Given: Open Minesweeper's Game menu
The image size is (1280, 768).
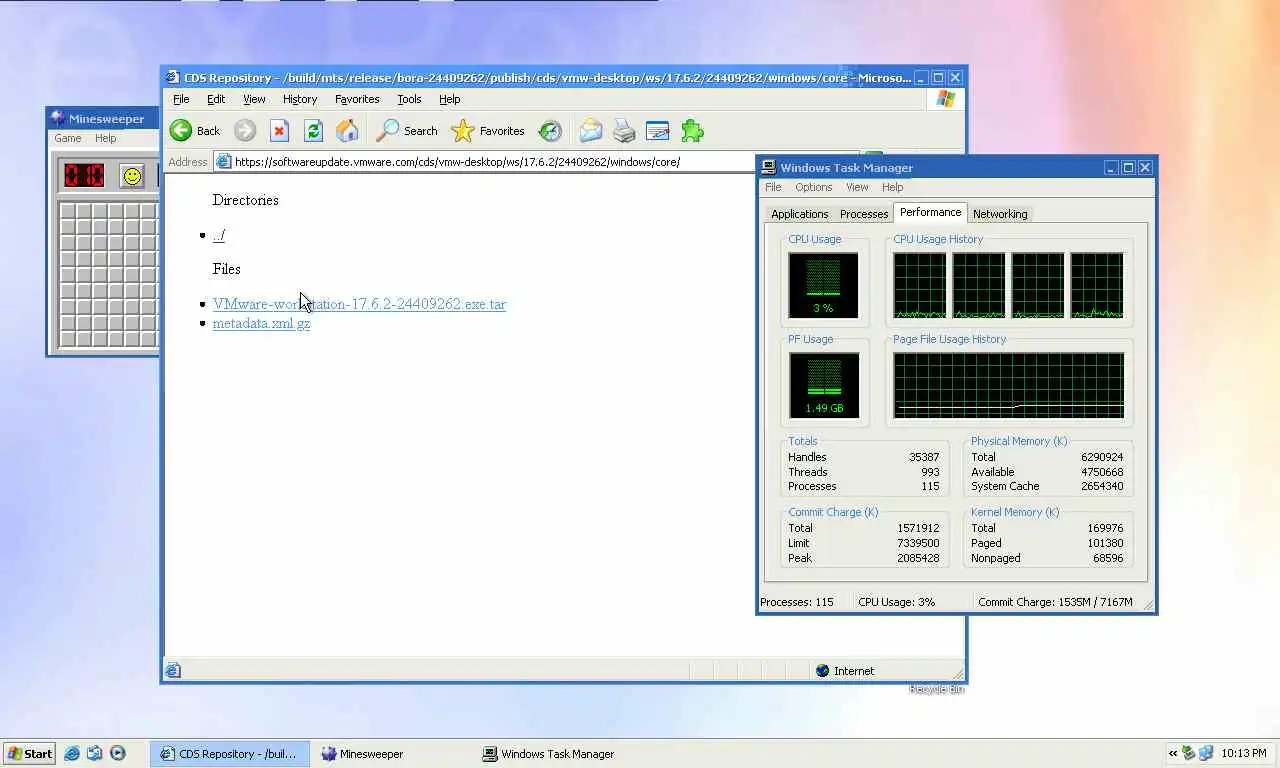Looking at the screenshot, I should pos(68,138).
